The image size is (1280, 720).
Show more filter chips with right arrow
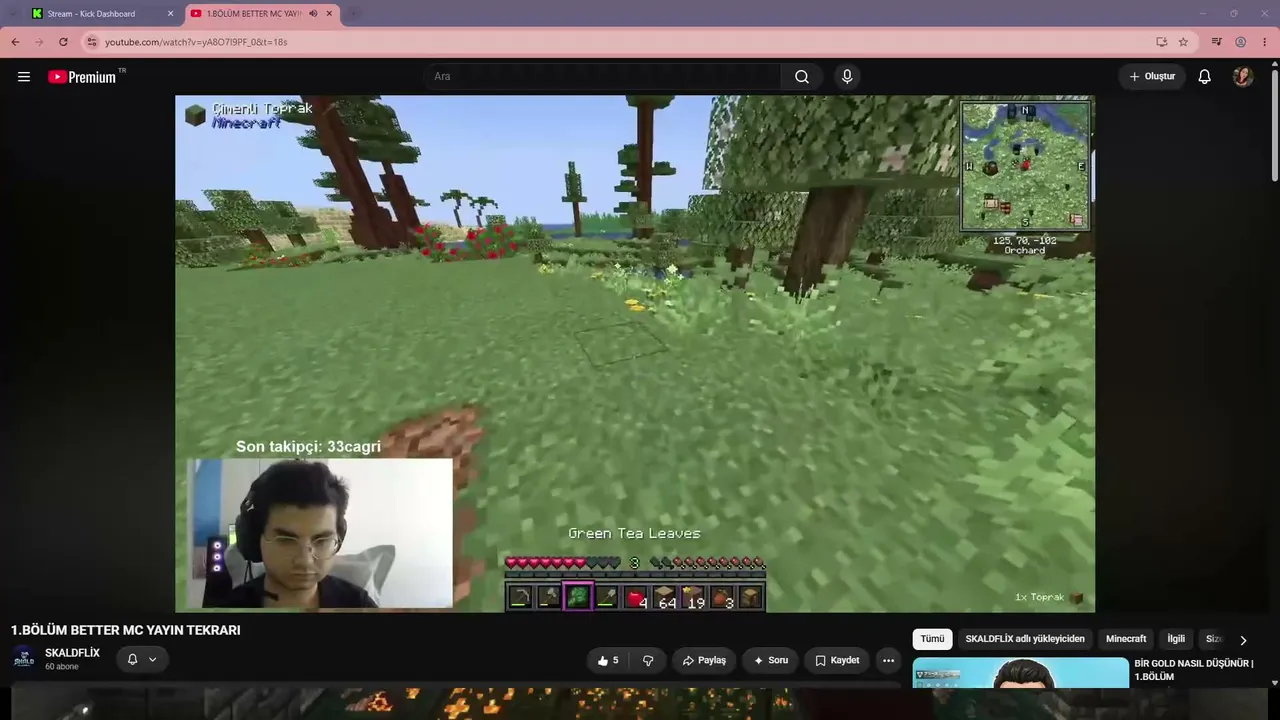pyautogui.click(x=1243, y=640)
